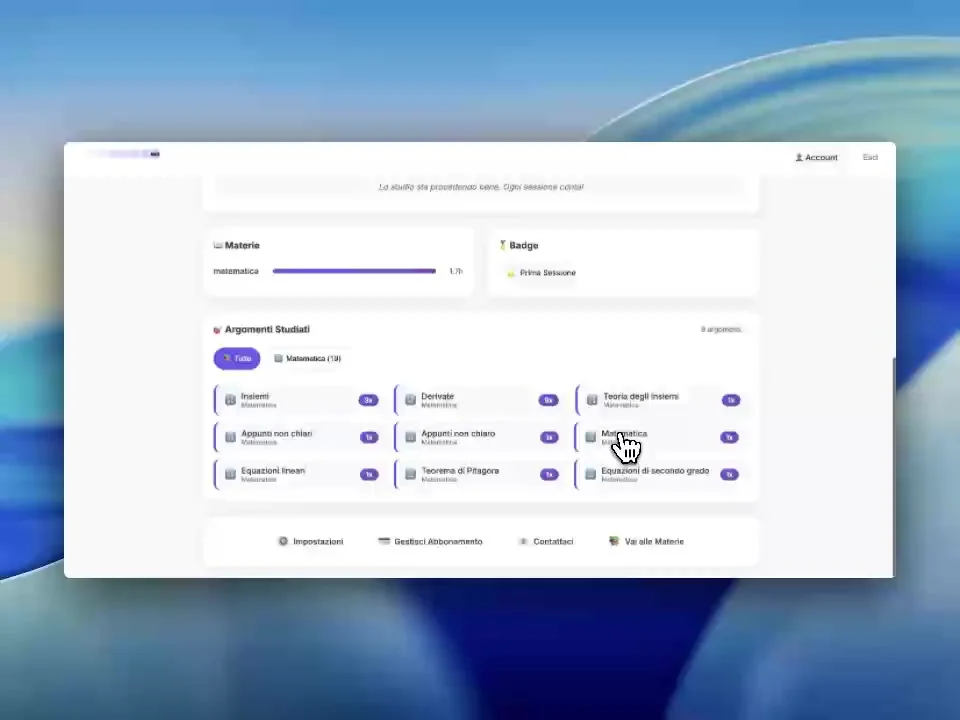
Task: Toggle the Matematica (19) filter
Action: click(x=307, y=358)
